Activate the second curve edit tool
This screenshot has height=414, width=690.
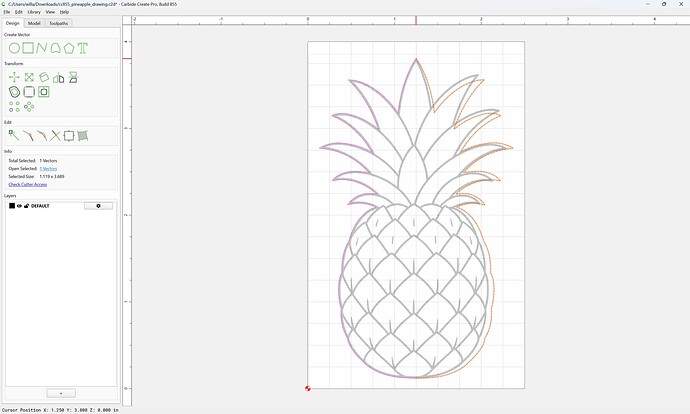(x=42, y=136)
